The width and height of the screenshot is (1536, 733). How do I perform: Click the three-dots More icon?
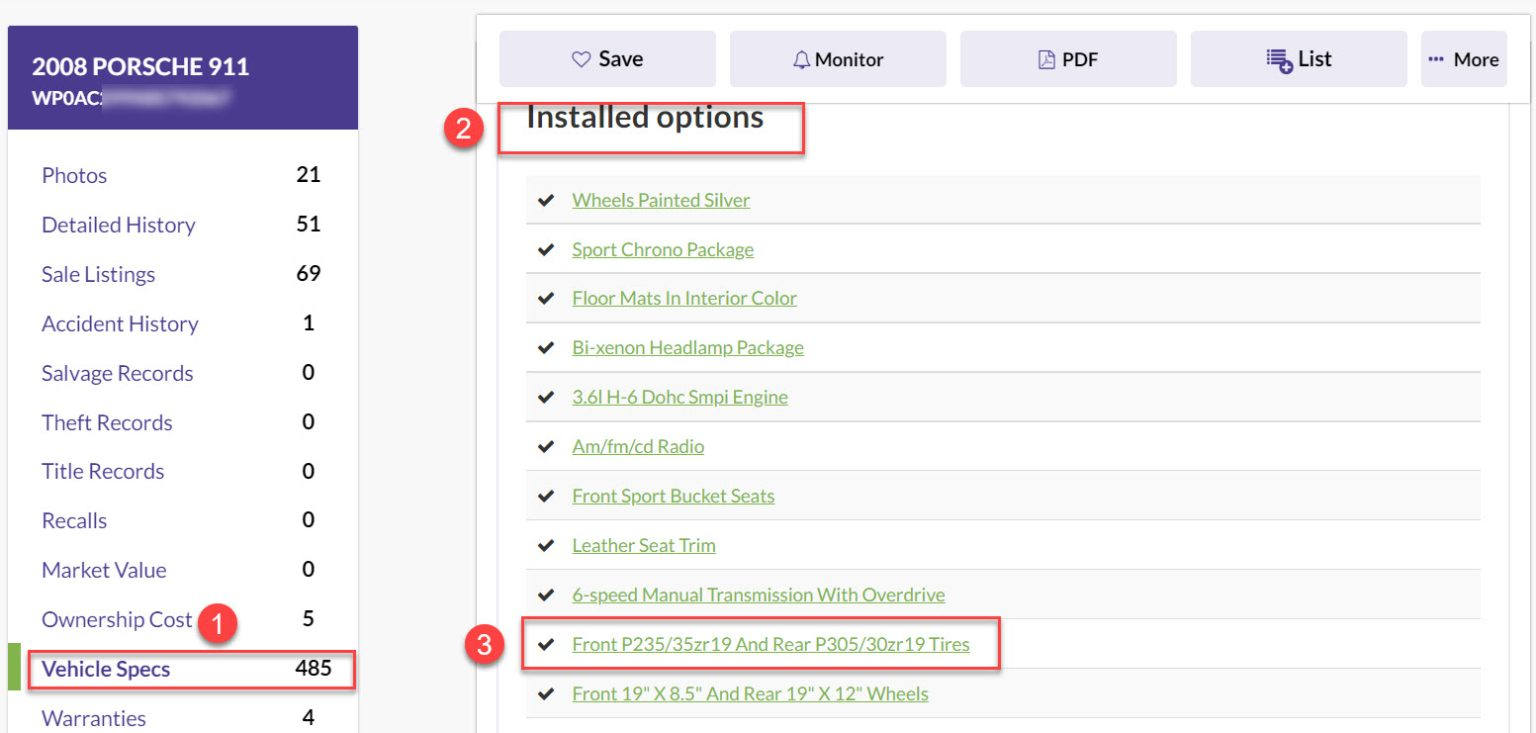1436,60
